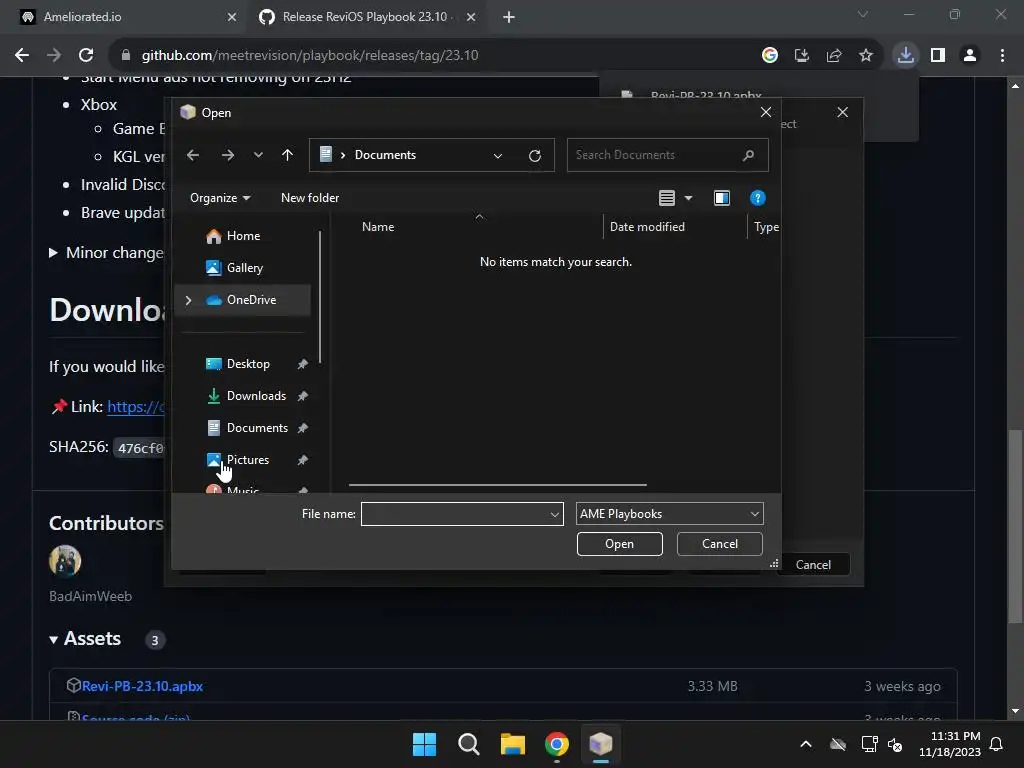This screenshot has height=768, width=1024.
Task: Click the Google icon in address bar
Action: 770,56
